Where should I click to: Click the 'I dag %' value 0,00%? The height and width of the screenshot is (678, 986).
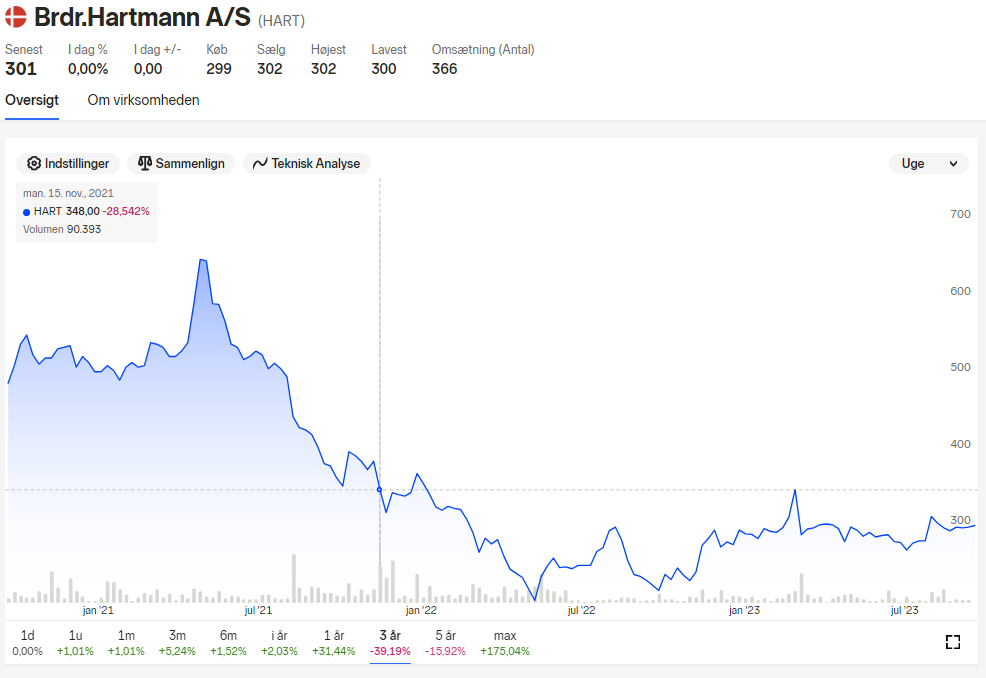pos(88,69)
